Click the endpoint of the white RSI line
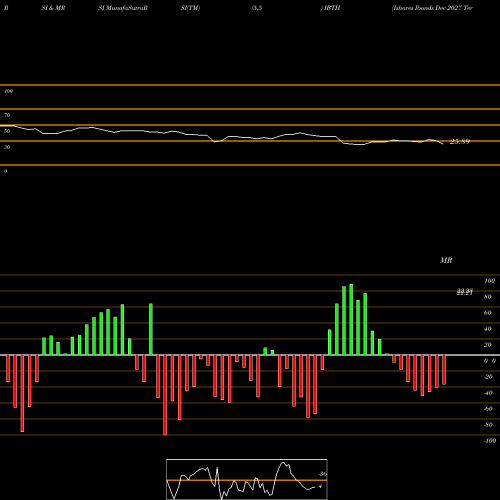This screenshot has width=500, height=500. [443, 144]
